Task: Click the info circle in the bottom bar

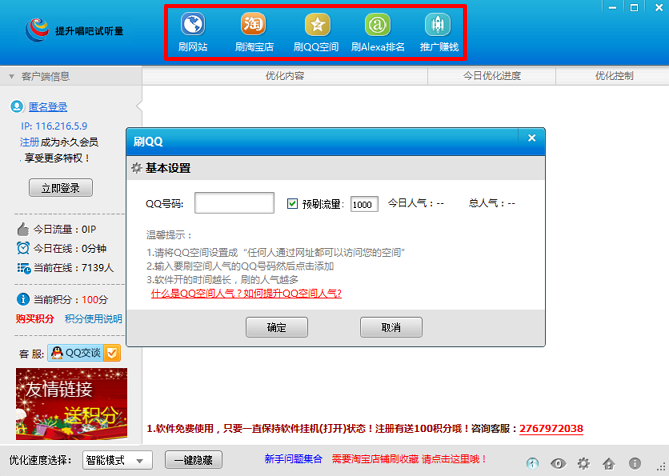Action: (x=635, y=463)
